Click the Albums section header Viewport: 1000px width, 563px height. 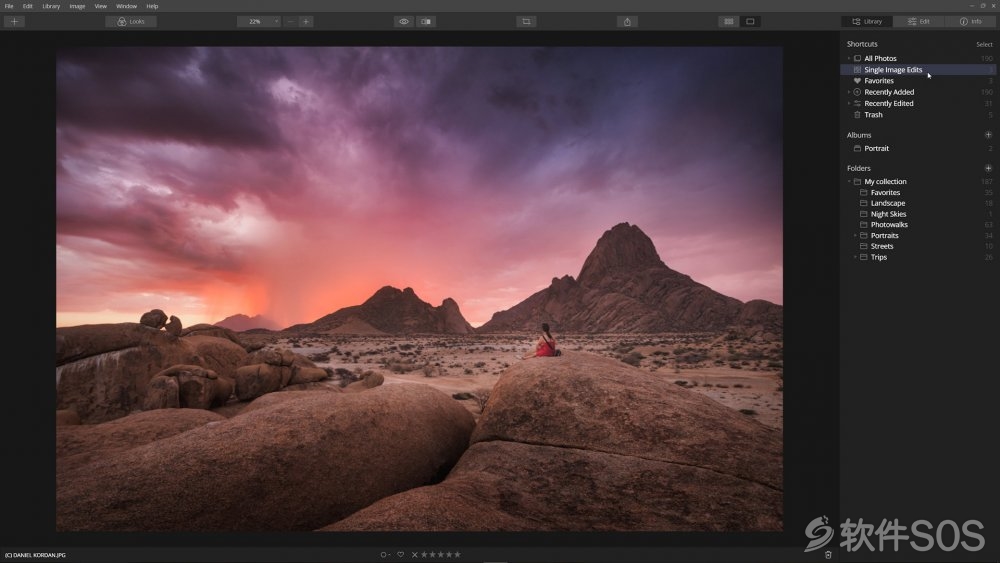point(858,135)
